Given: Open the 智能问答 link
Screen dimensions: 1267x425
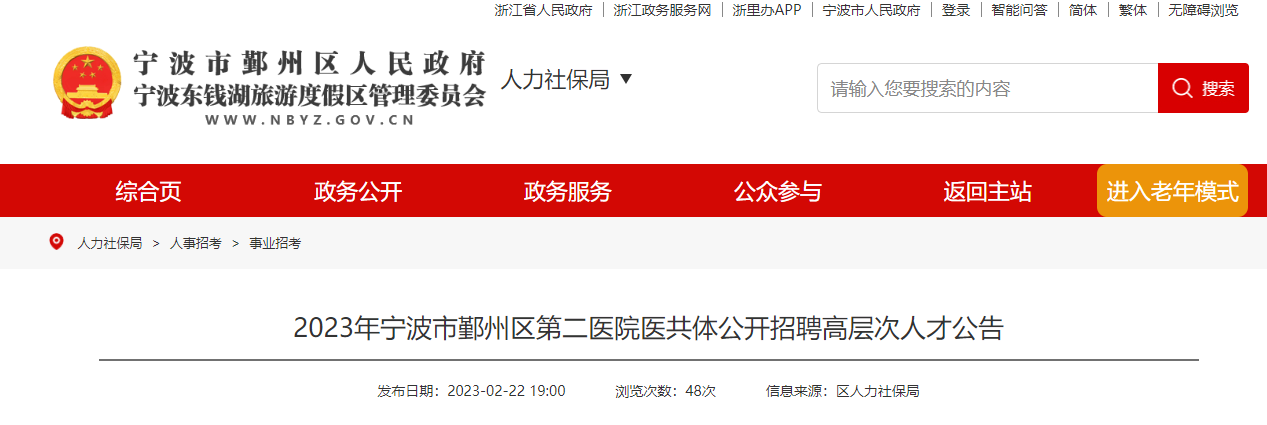Looking at the screenshot, I should pyautogui.click(x=1020, y=10).
